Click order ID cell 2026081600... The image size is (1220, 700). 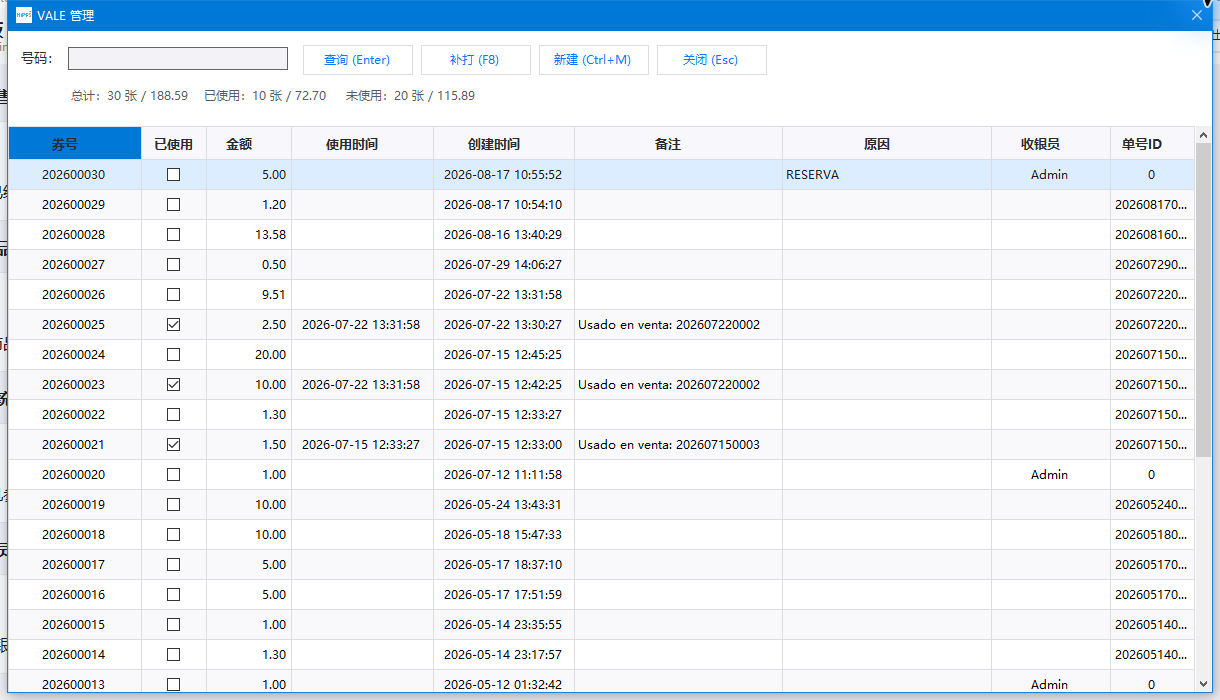click(1151, 235)
